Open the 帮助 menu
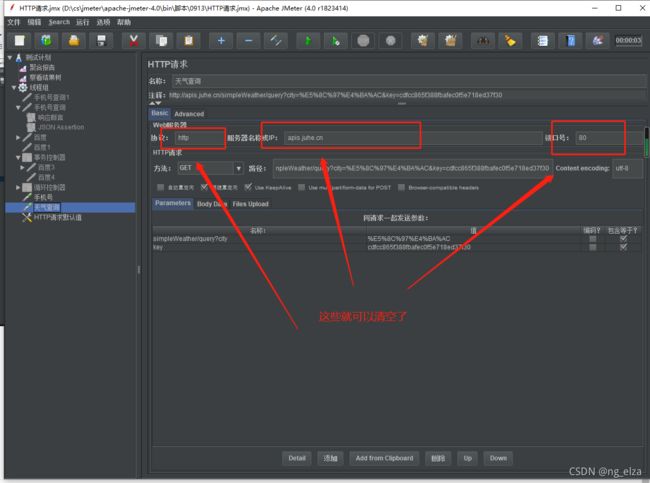Image resolution: width=650 pixels, height=483 pixels. (x=124, y=22)
